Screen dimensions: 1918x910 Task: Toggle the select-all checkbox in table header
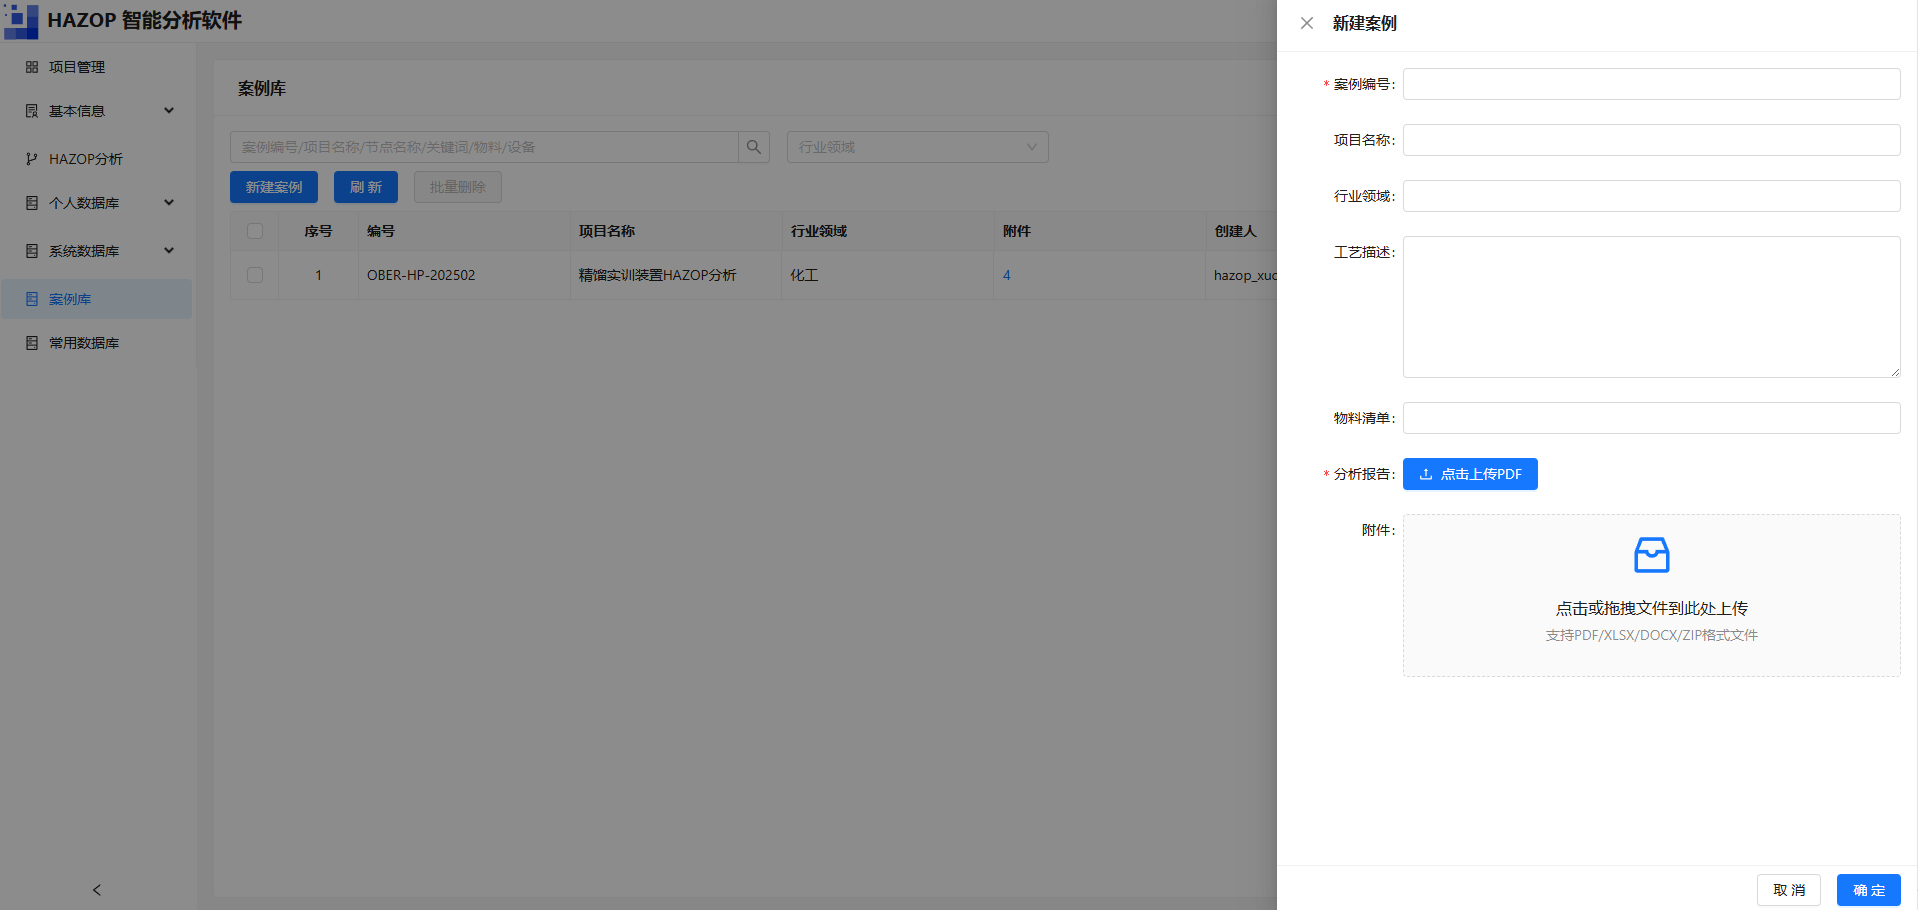click(255, 231)
